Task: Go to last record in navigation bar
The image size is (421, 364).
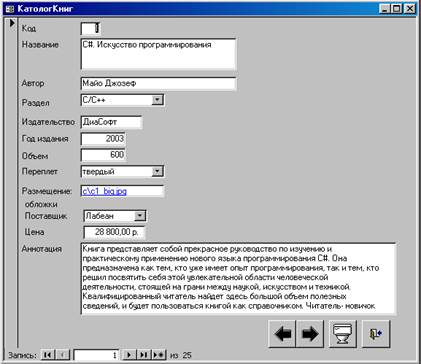Action: (143, 355)
